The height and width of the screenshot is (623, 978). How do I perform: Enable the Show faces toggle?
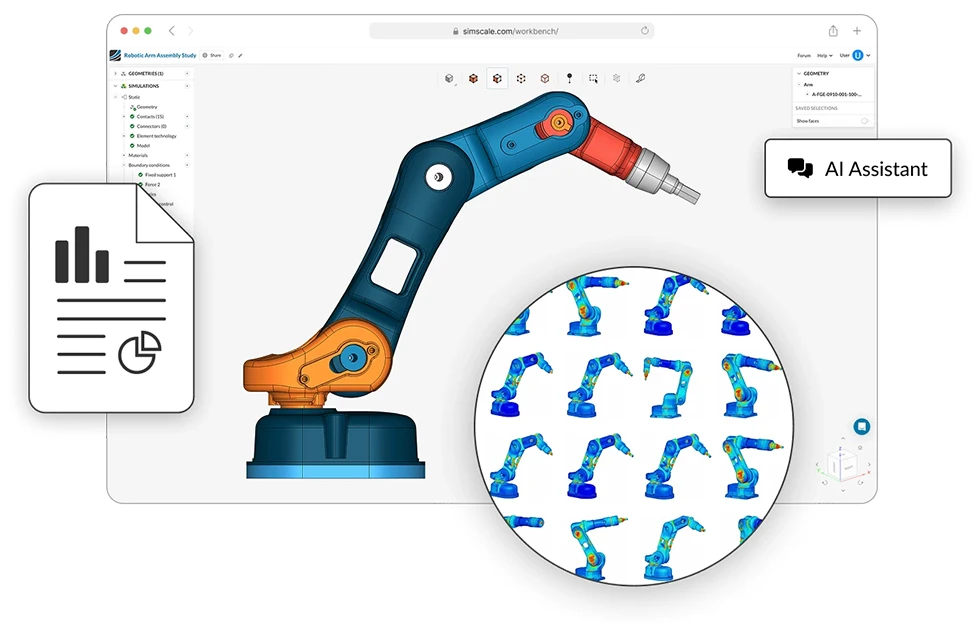(864, 121)
